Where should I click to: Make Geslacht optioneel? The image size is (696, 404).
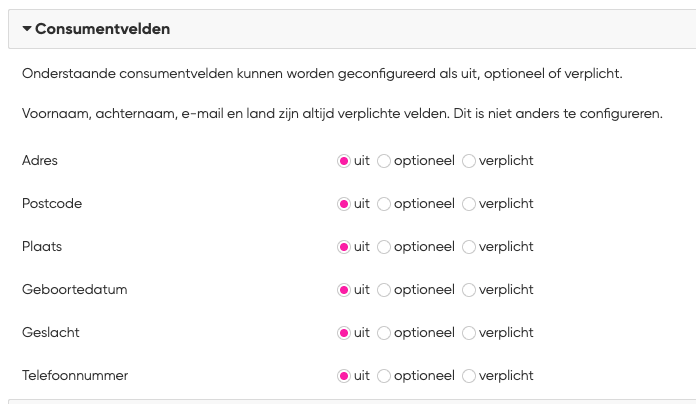click(x=384, y=332)
